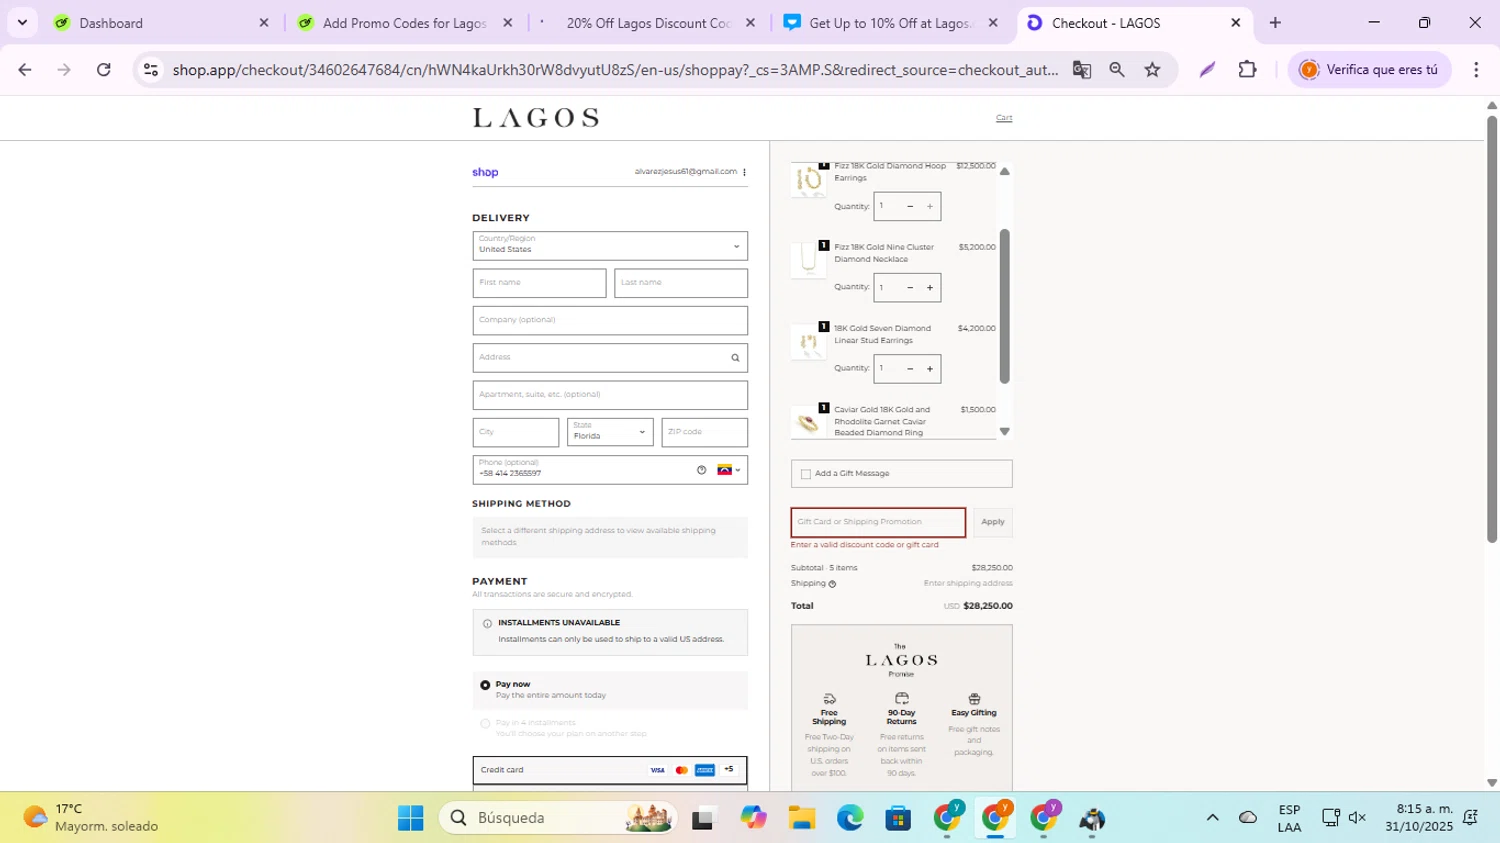This screenshot has width=1500, height=843.
Task: Decrease quantity of Linear Stud Earrings
Action: (910, 369)
